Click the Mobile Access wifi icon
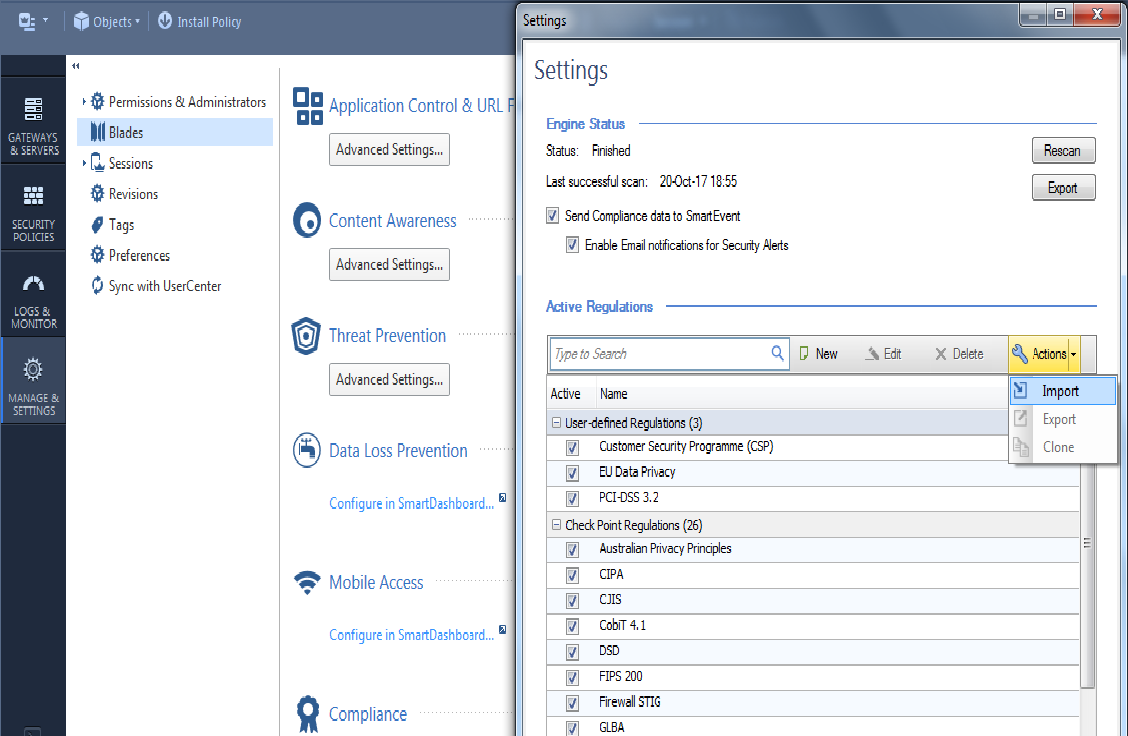1128x736 pixels. tap(307, 582)
